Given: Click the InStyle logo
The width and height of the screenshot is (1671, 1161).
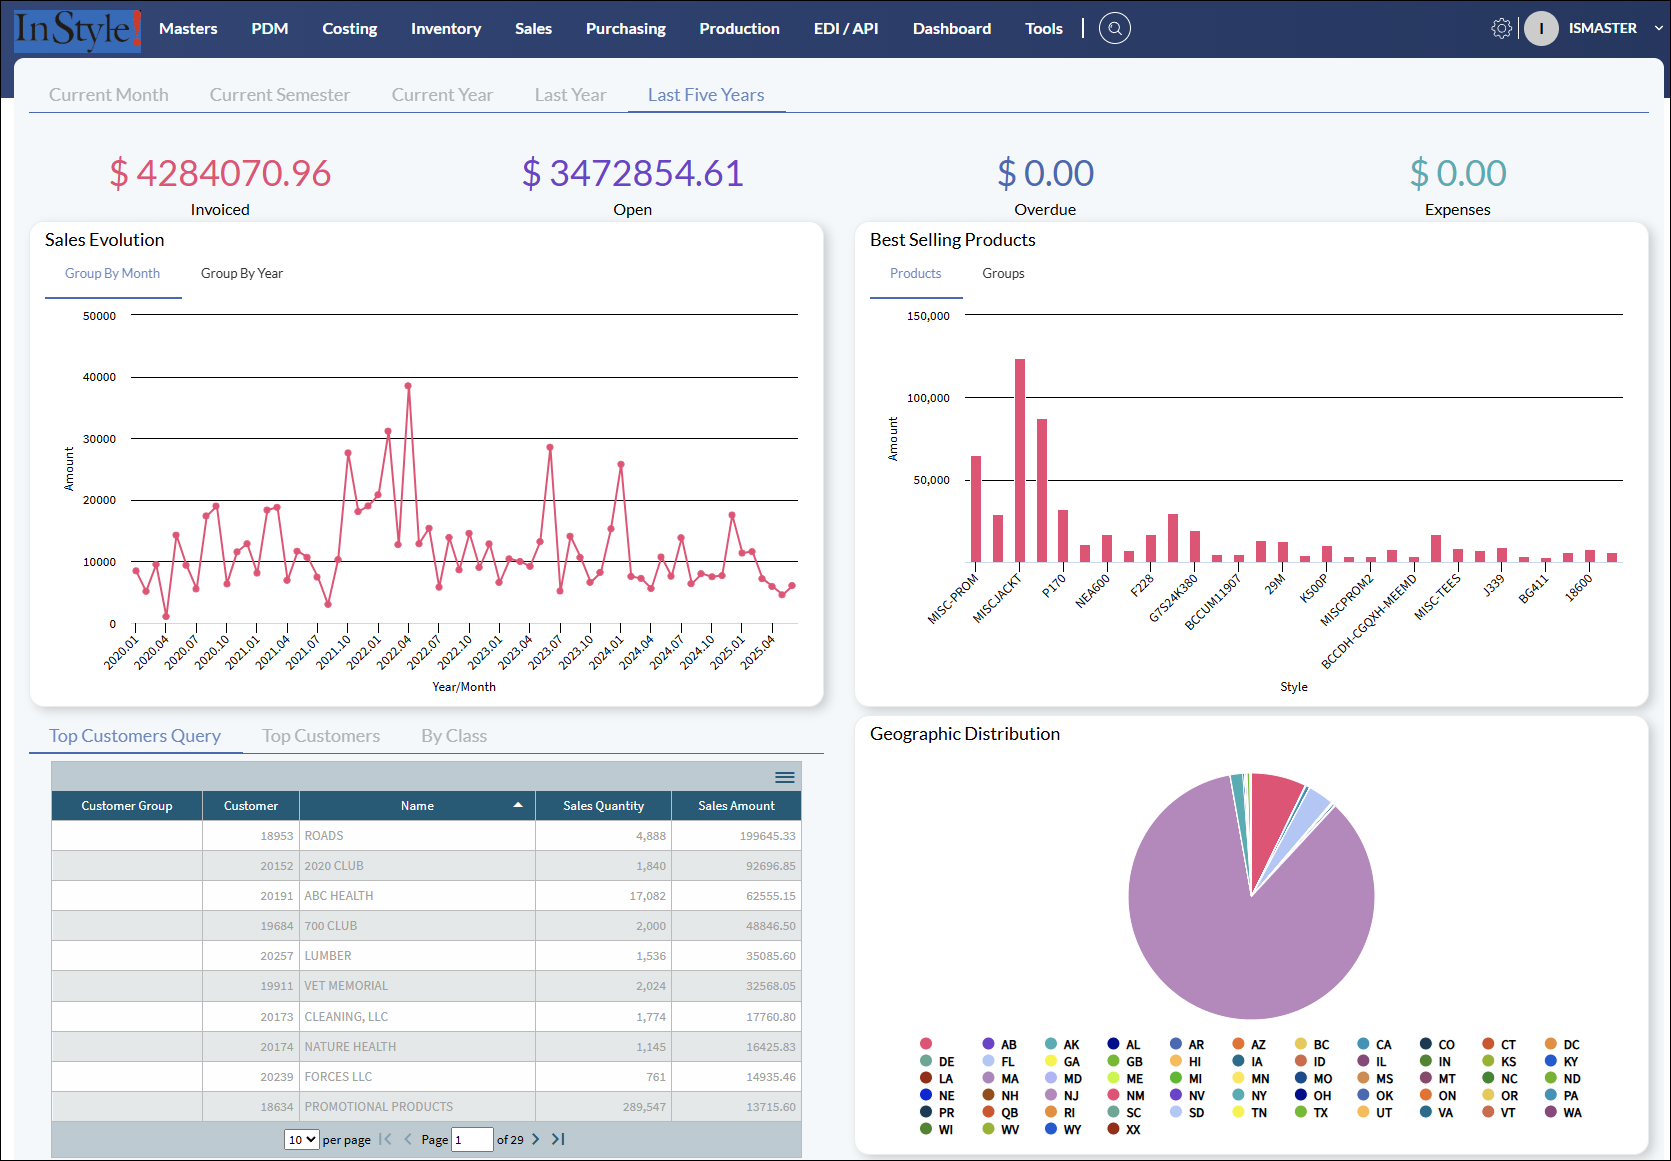Looking at the screenshot, I should point(77,29).
